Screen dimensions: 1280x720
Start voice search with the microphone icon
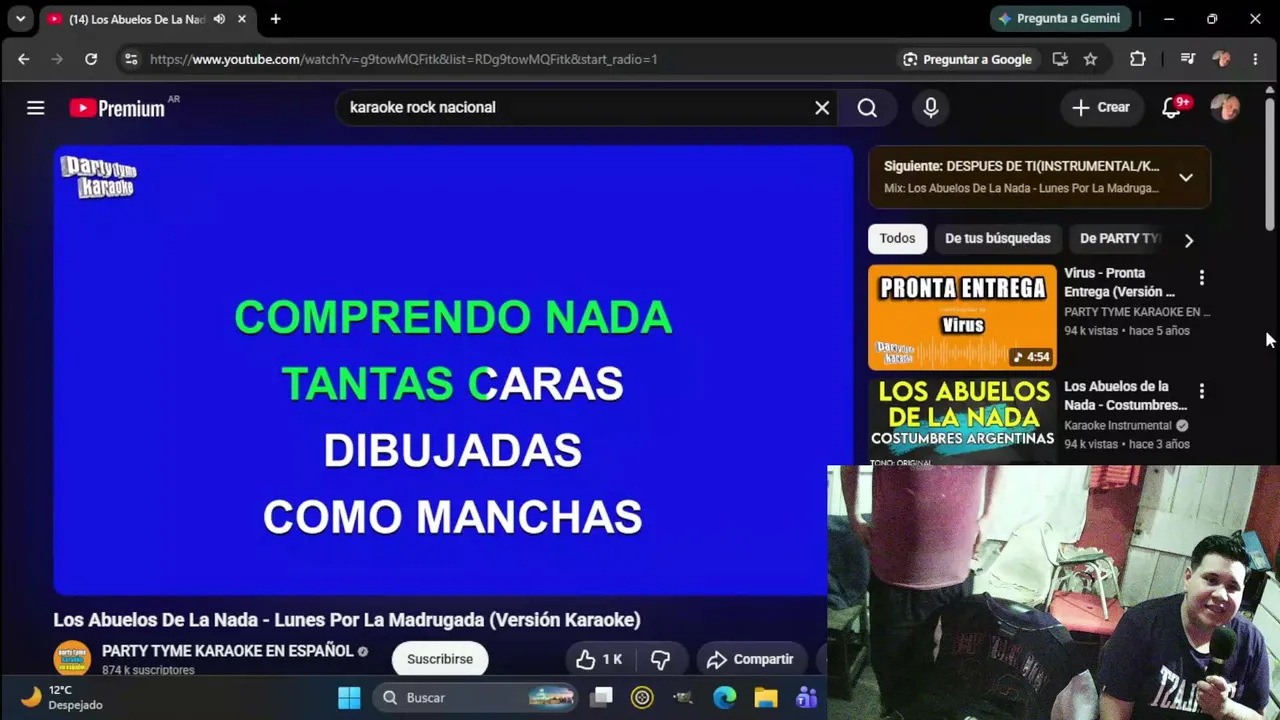(931, 107)
